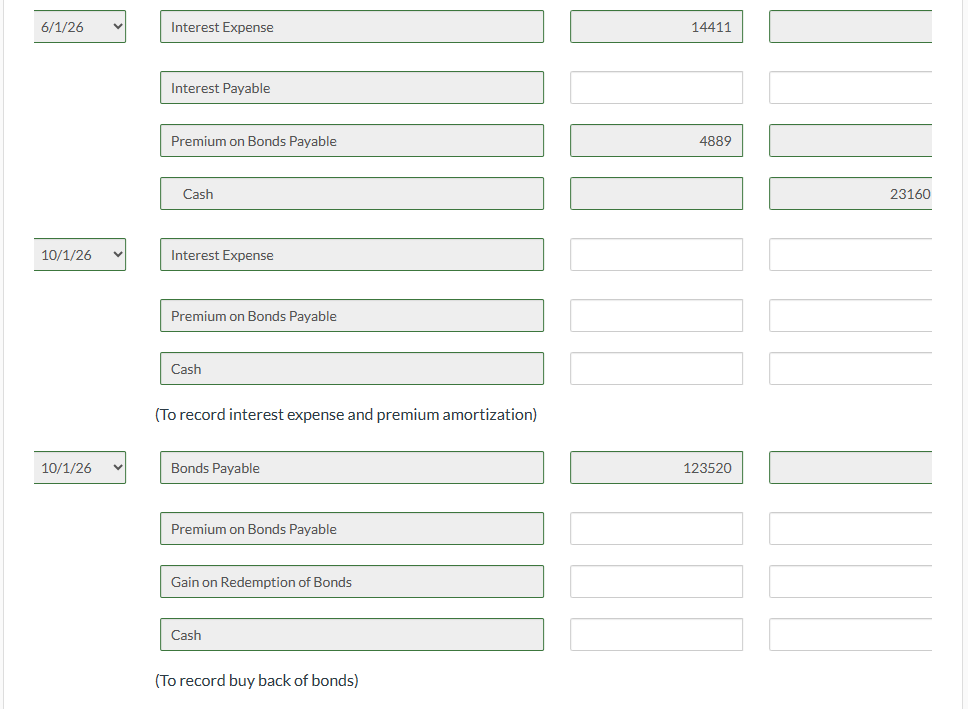This screenshot has width=968, height=709.
Task: Click the Interest Payable account name field
Action: coord(352,87)
